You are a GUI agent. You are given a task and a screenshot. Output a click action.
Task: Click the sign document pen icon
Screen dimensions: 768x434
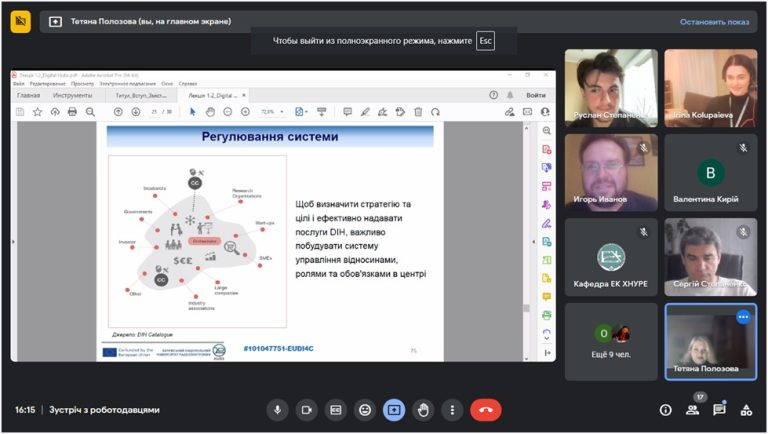click(x=383, y=112)
